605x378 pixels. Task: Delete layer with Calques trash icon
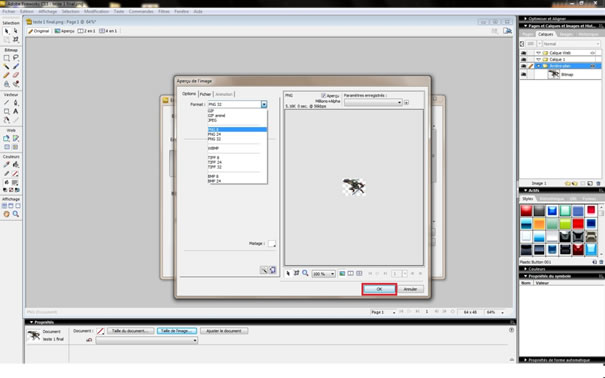[x=598, y=184]
